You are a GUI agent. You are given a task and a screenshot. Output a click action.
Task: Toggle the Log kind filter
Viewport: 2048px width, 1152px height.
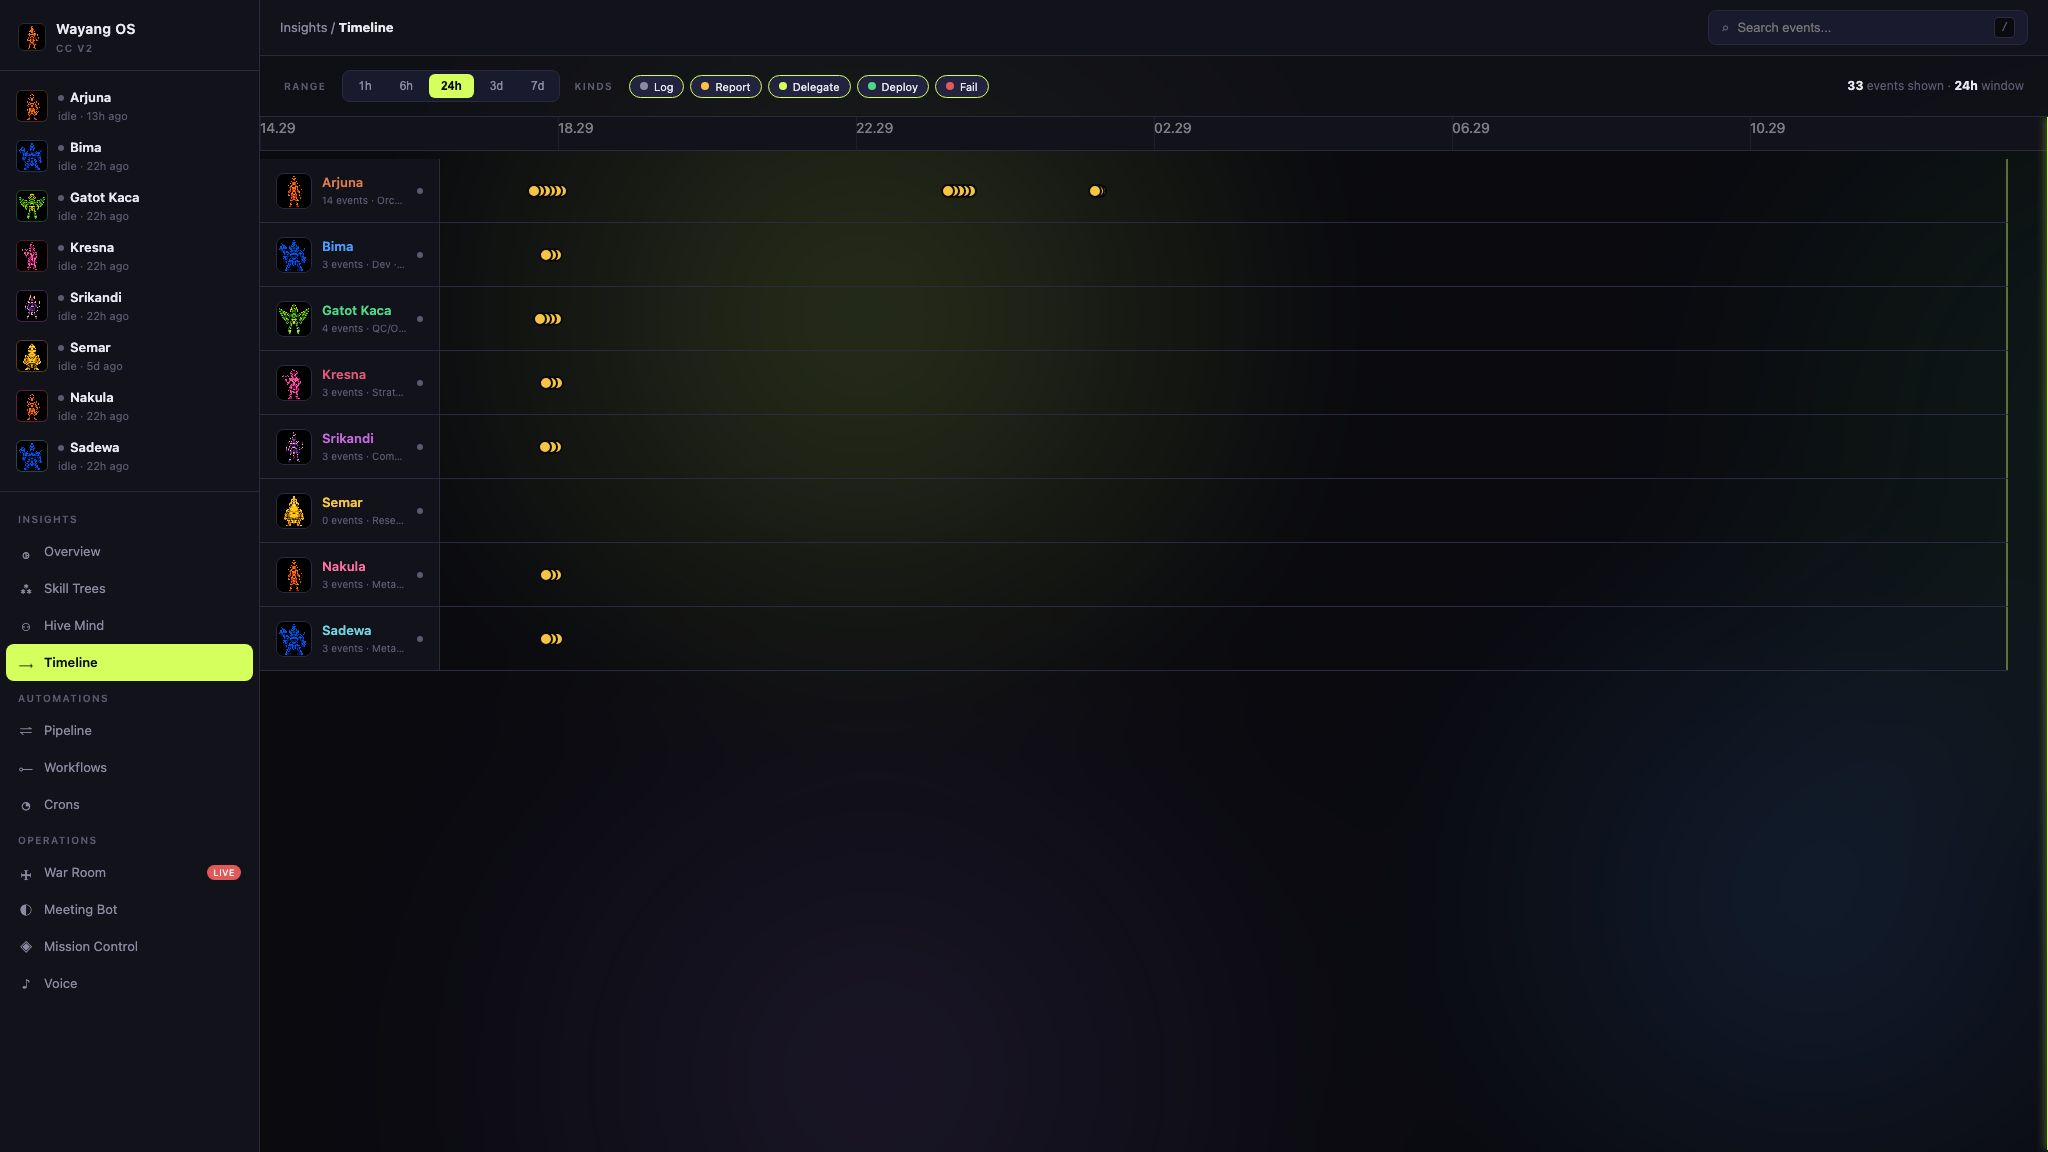click(x=656, y=87)
